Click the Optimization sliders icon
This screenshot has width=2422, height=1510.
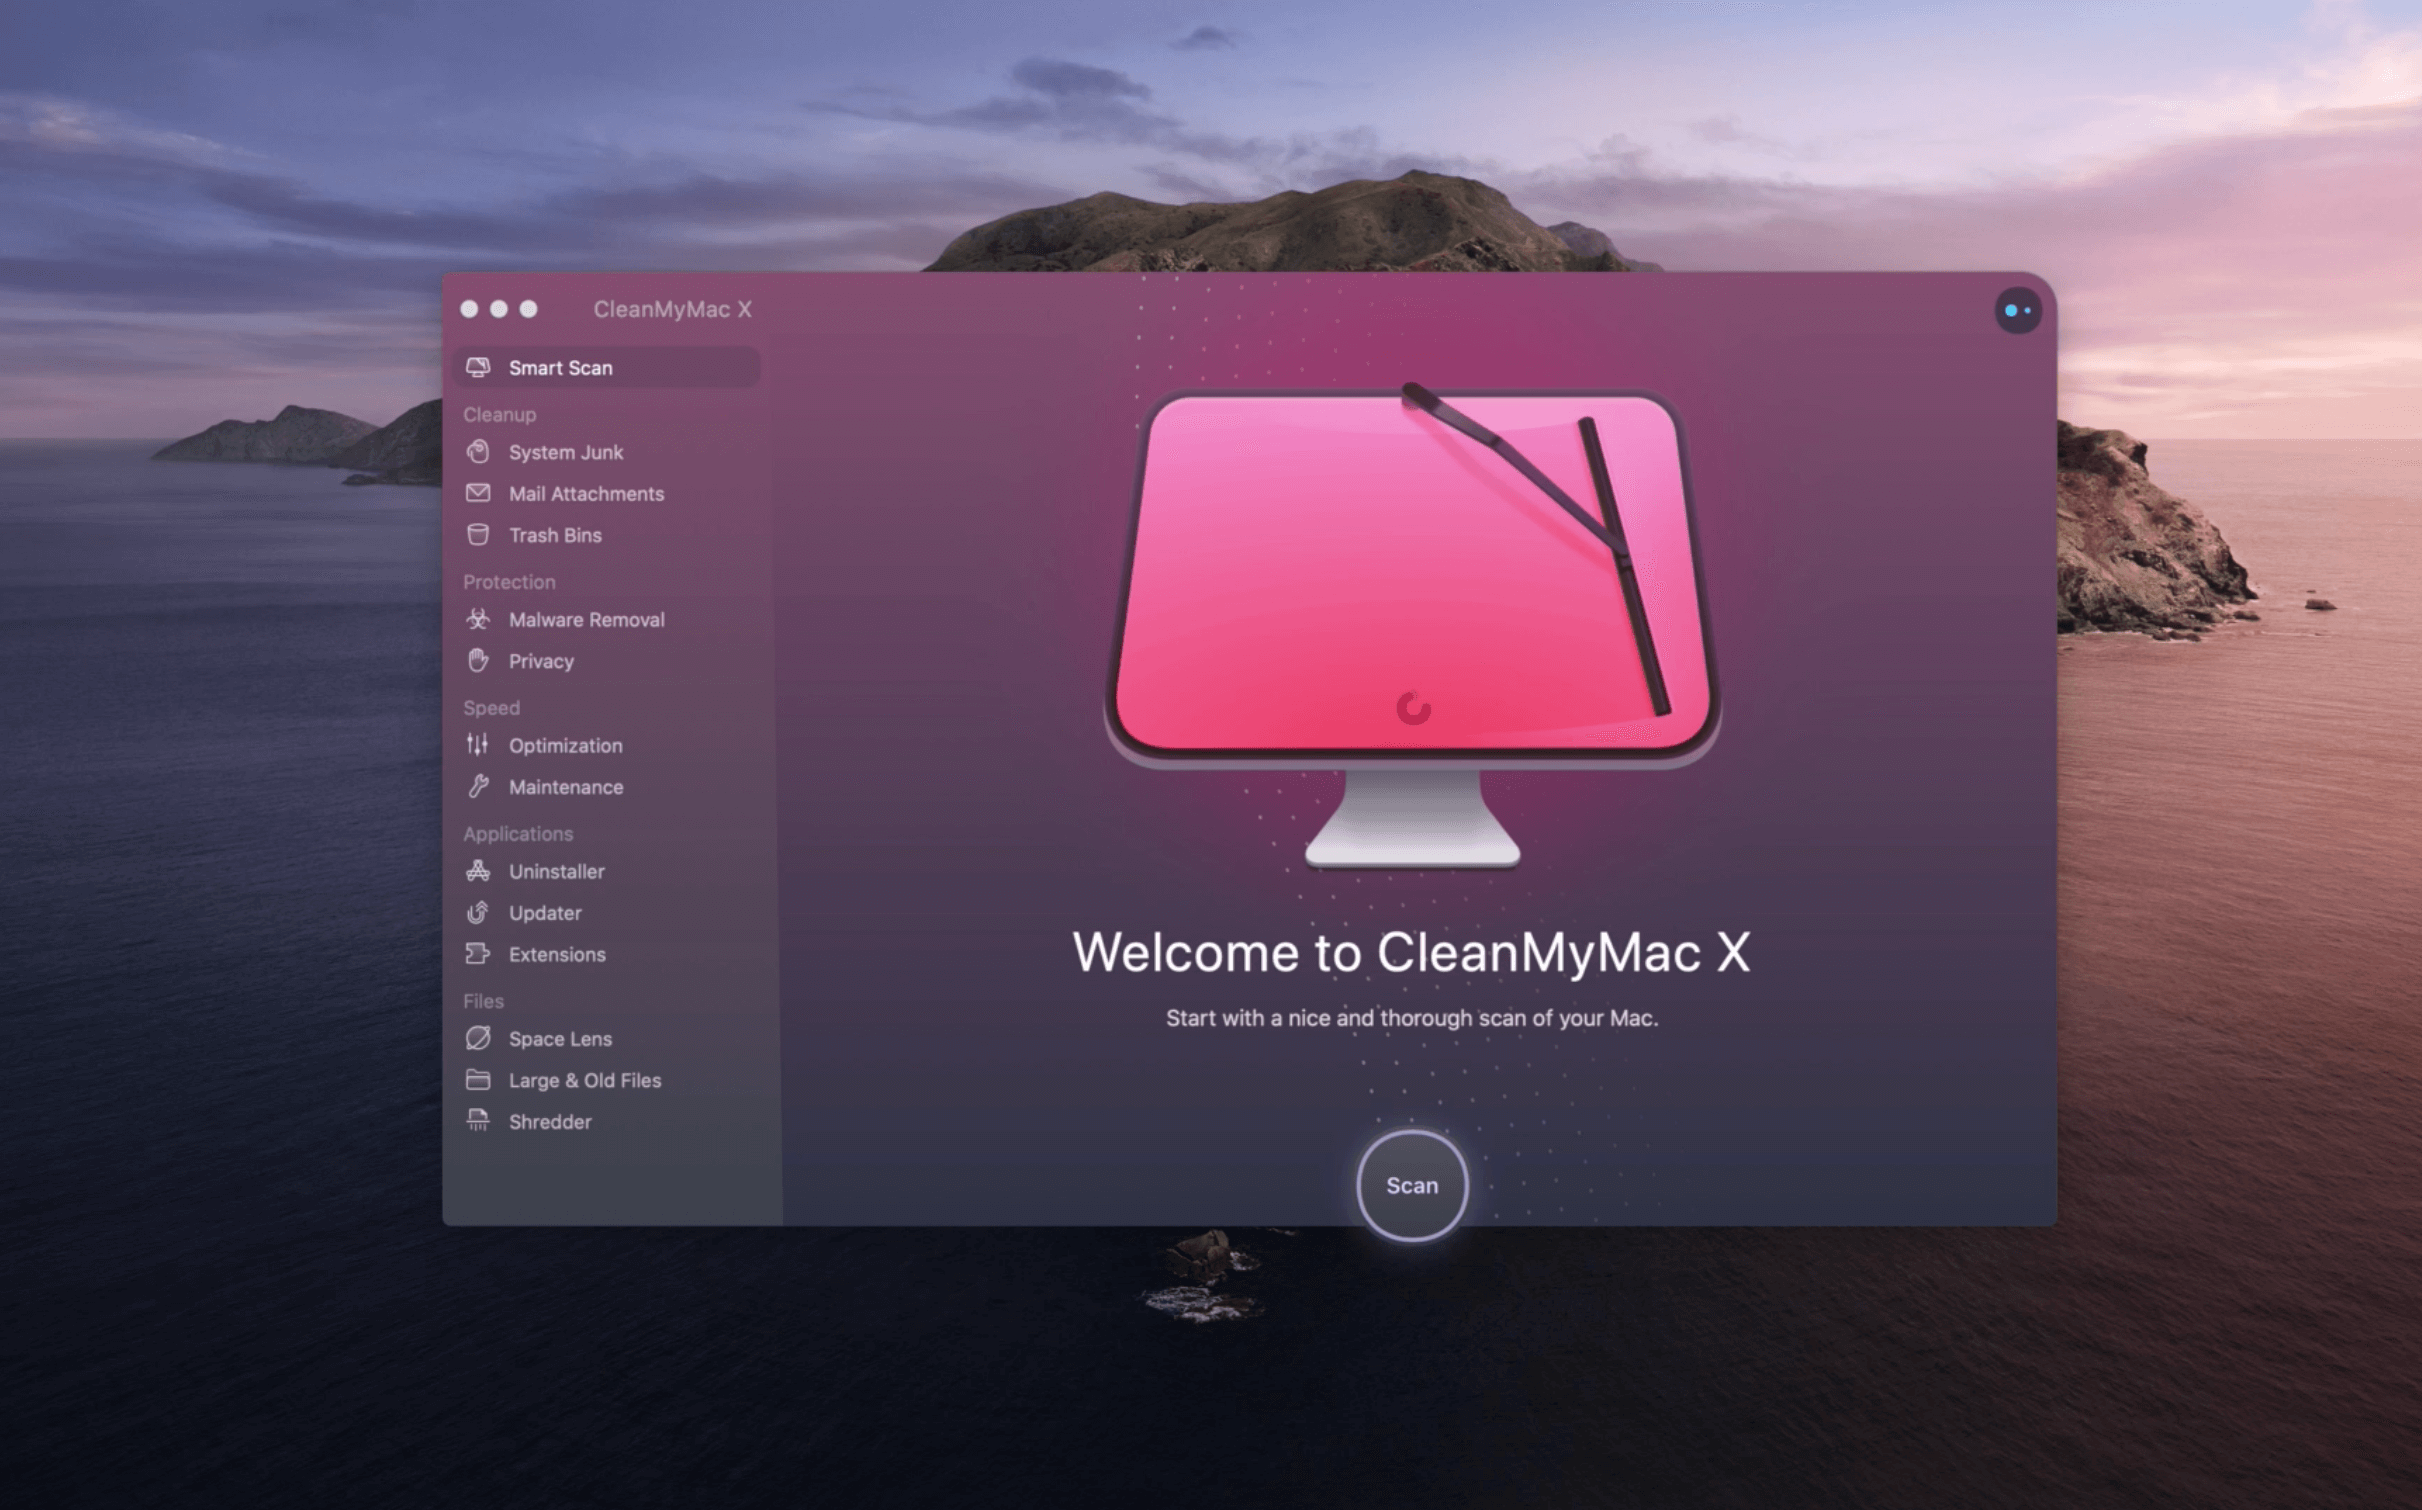click(478, 745)
